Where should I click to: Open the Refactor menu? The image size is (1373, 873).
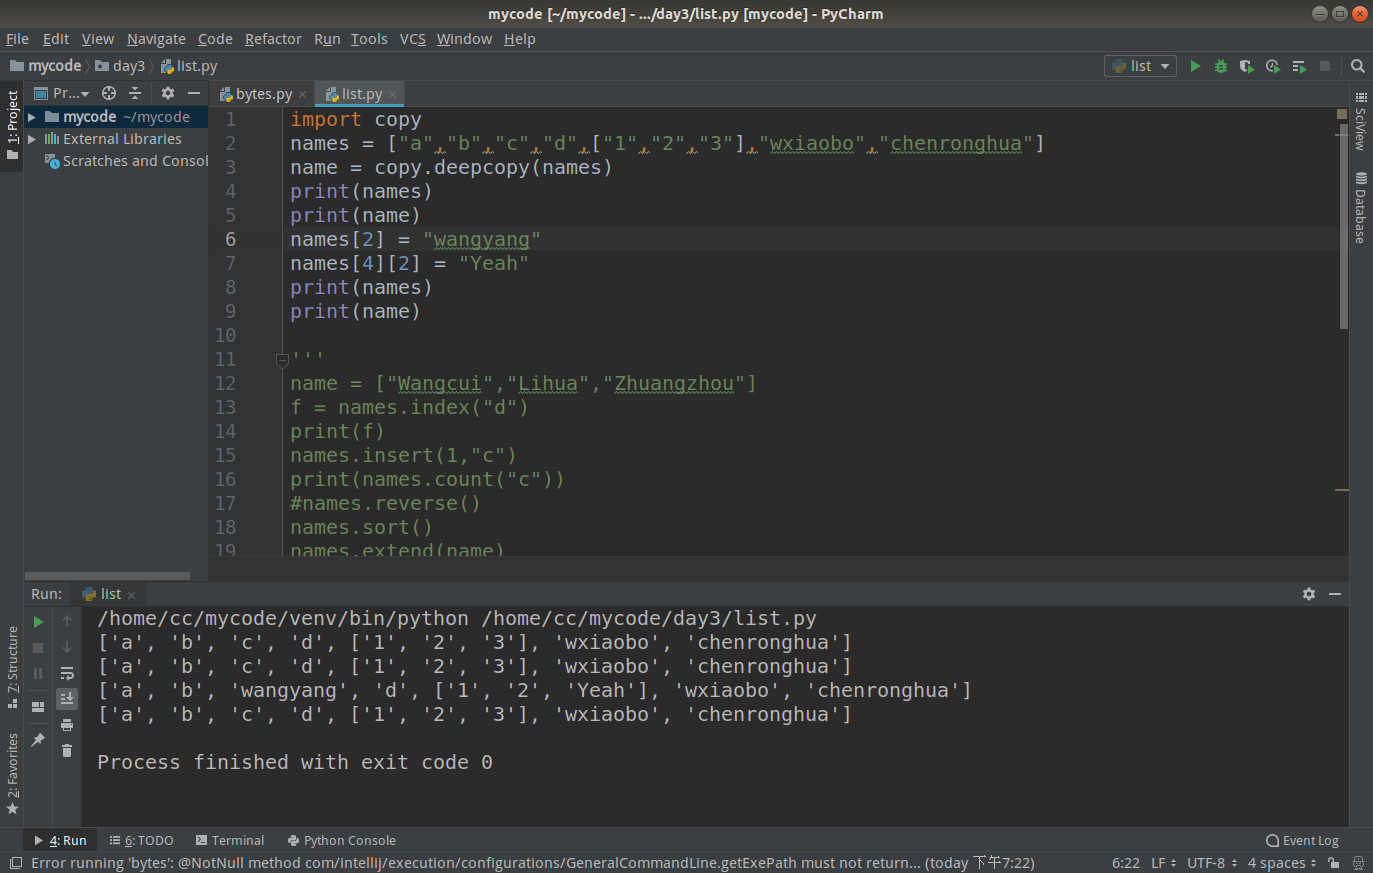[x=273, y=39]
